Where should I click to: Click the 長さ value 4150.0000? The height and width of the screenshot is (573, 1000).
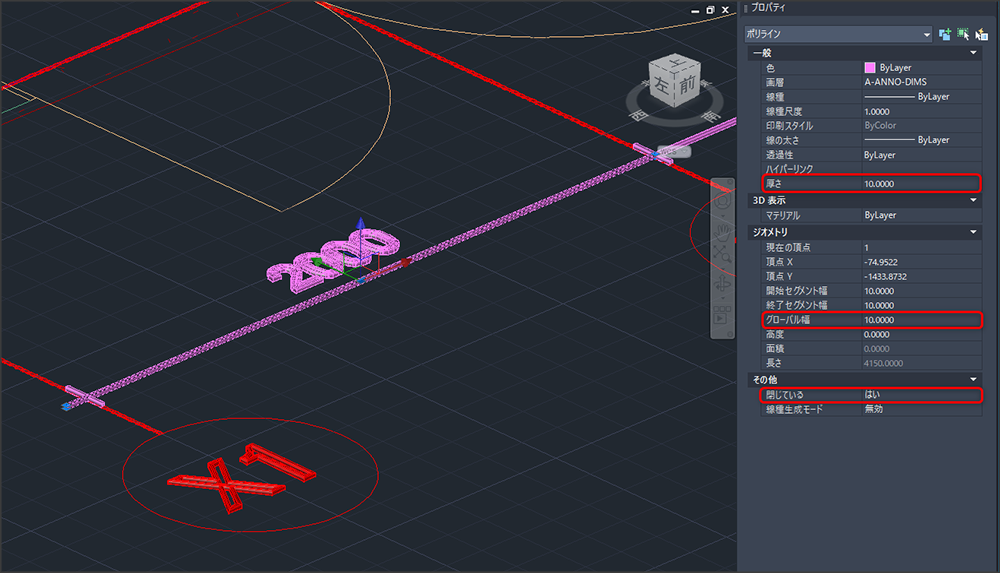[883, 364]
